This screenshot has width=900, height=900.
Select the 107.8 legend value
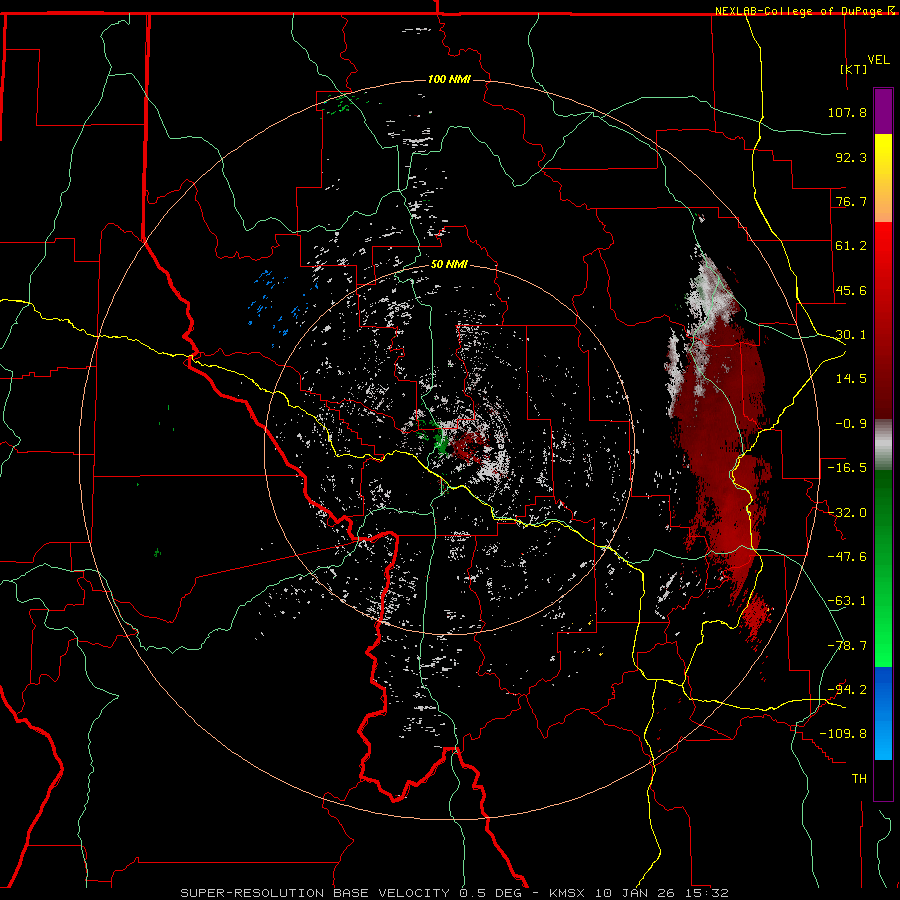click(847, 112)
